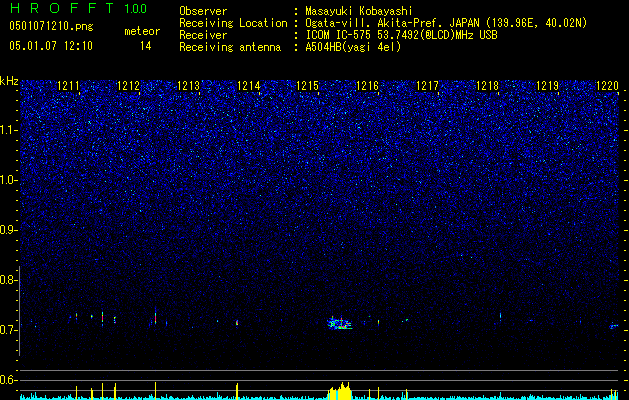Click the A504HB(yagi 4el) antenna value
This screenshot has height=400, width=629.
coord(353,47)
